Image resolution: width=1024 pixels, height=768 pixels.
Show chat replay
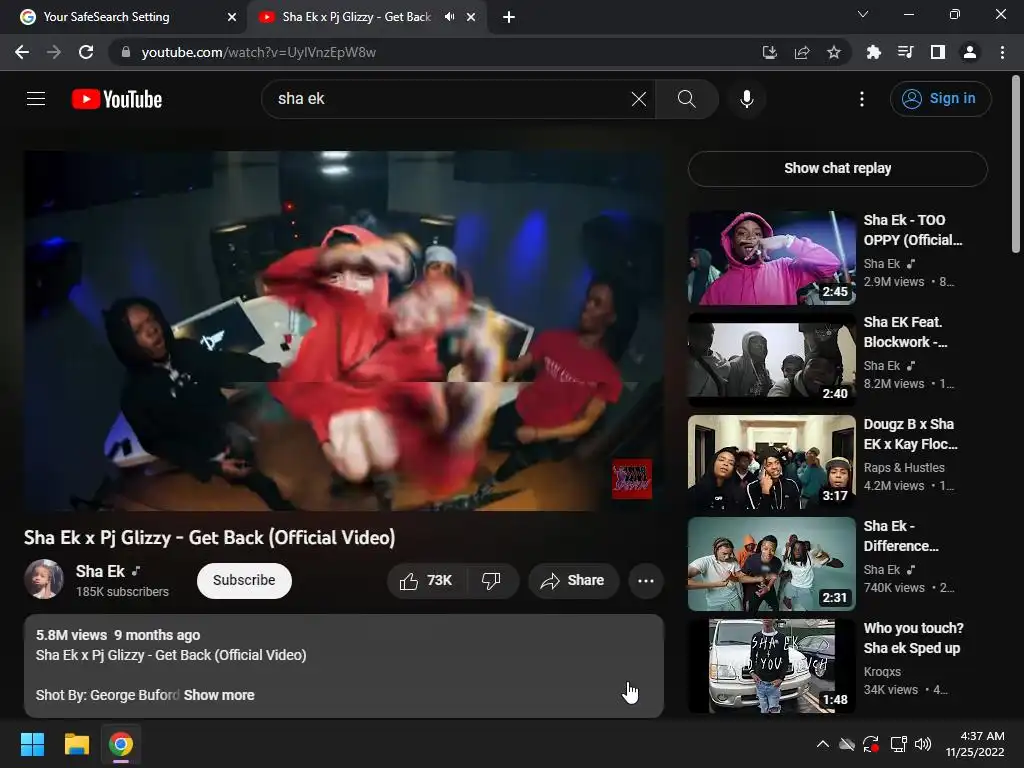837,168
